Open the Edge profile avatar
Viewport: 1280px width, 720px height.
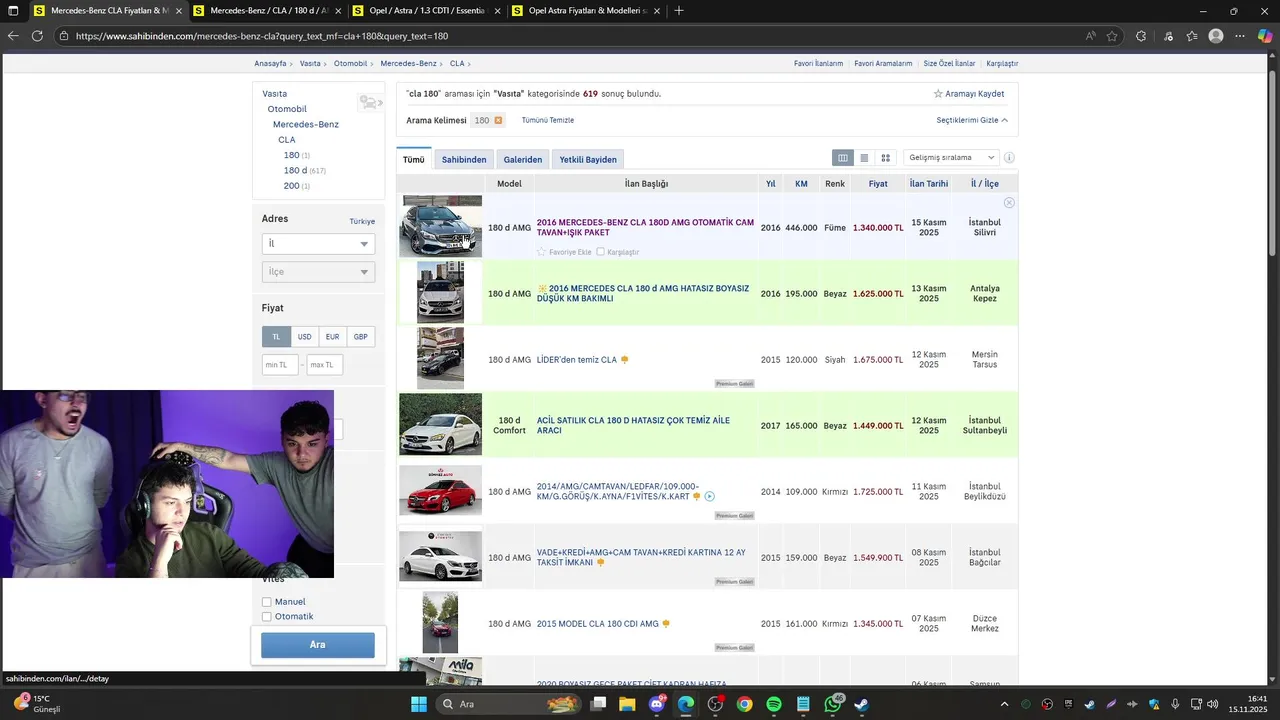tap(1216, 36)
